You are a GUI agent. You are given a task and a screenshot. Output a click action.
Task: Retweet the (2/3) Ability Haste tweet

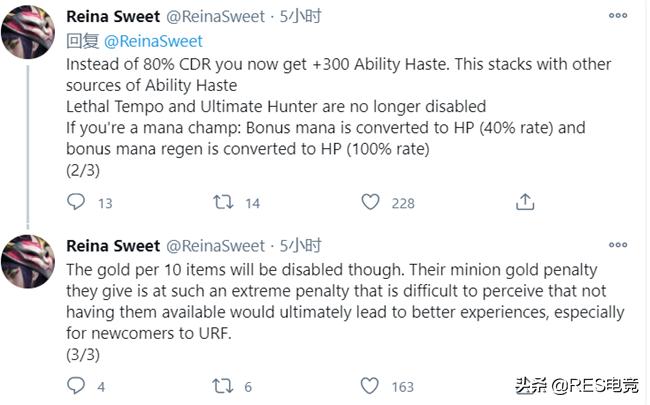(223, 203)
